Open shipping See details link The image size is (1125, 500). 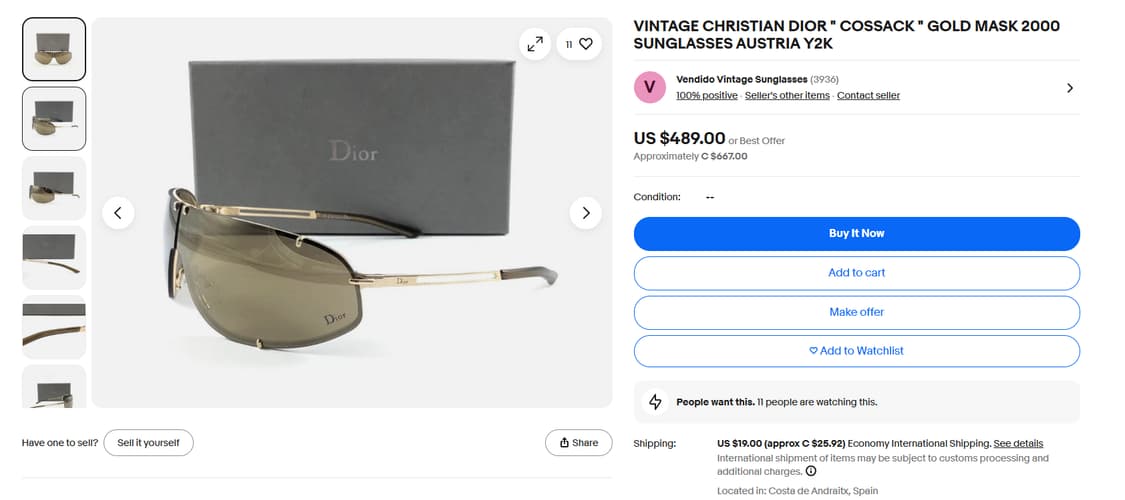(x=1018, y=443)
